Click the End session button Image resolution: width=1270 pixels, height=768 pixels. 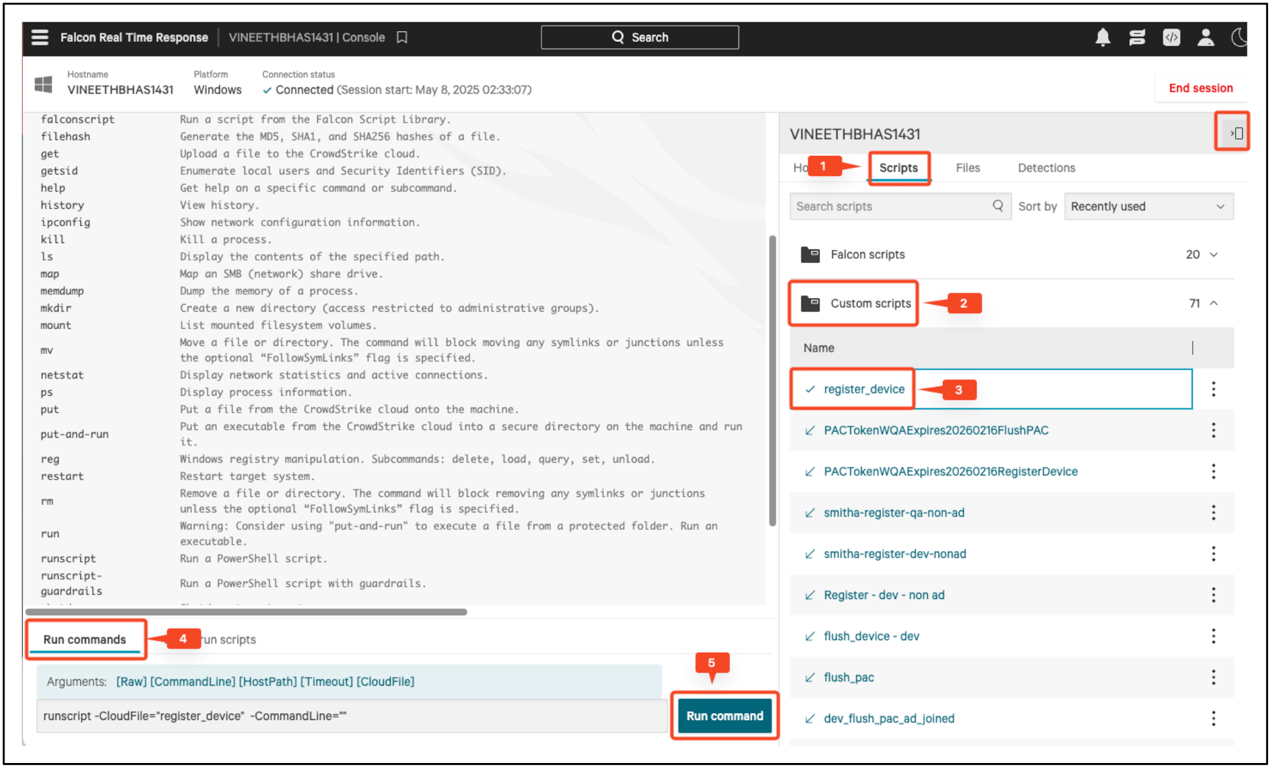point(1200,88)
